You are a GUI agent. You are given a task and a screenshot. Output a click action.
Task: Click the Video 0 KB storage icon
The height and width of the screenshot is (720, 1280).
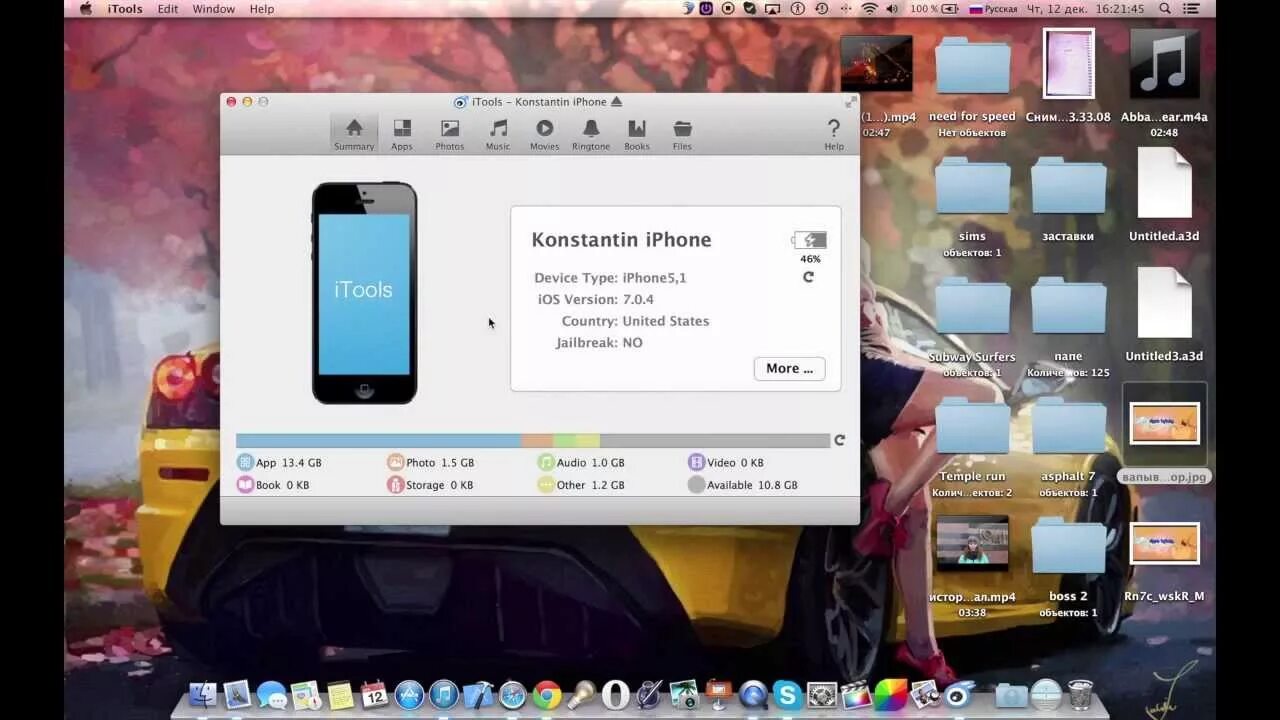(696, 462)
